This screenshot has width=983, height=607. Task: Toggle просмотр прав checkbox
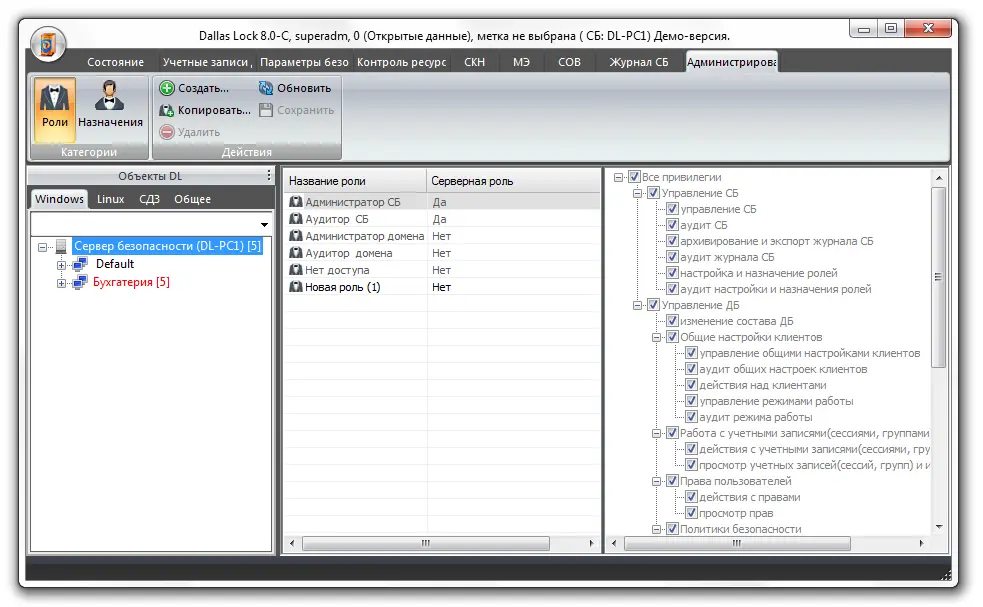click(691, 513)
